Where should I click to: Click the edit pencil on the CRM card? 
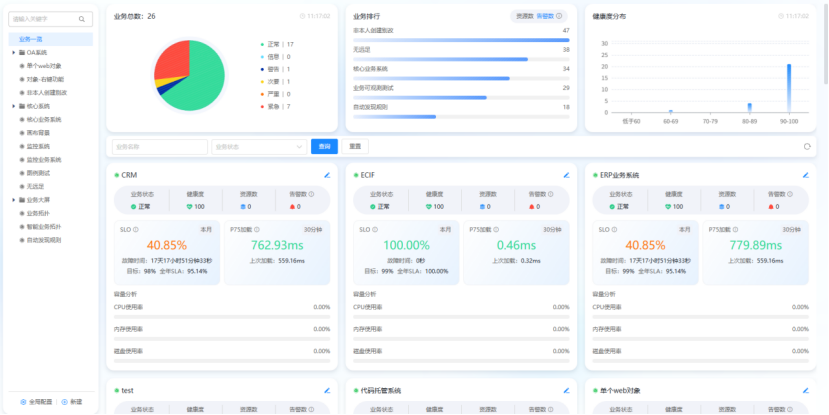tap(327, 175)
